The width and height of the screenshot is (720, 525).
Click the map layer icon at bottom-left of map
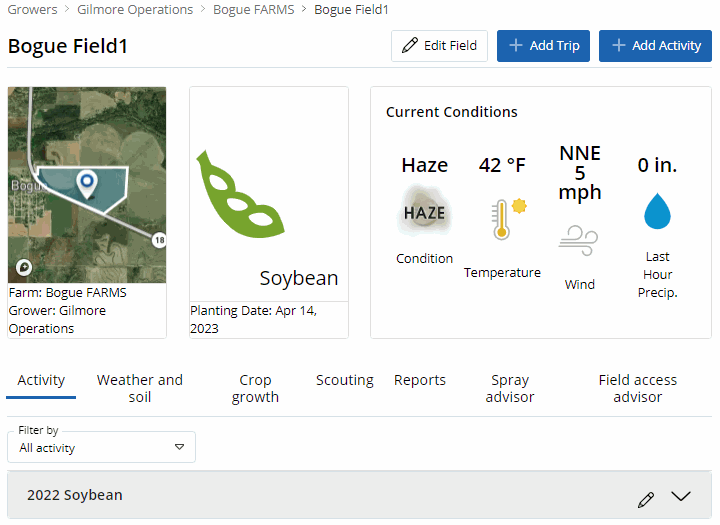[x=24, y=267]
